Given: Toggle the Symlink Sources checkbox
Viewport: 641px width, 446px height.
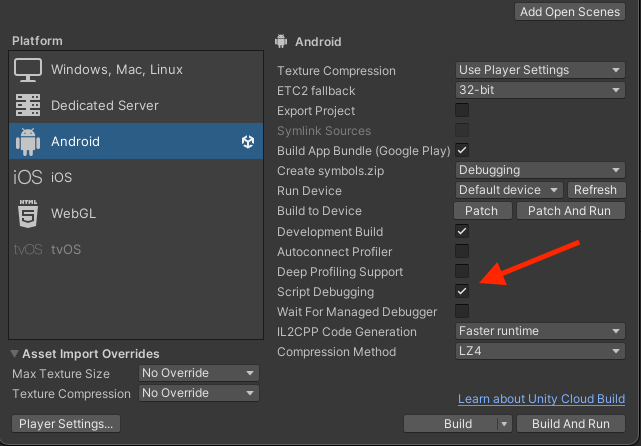Looking at the screenshot, I should click(x=462, y=130).
